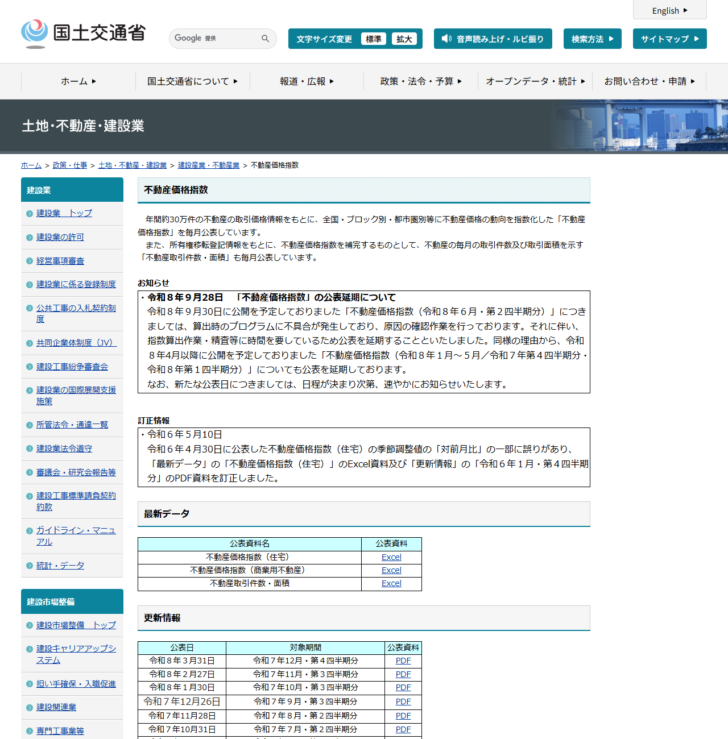Open the ホーム navigation menu
The image size is (728, 739).
(78, 81)
